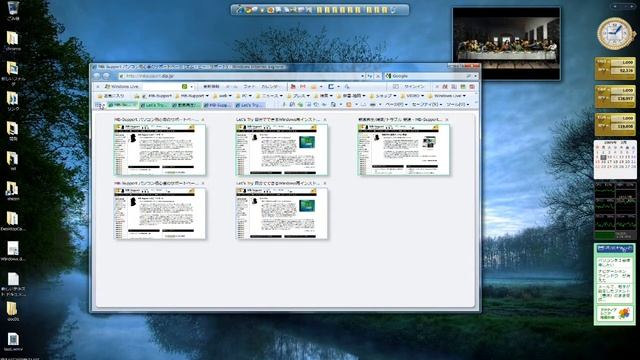Click the Google search magnifier icon

[469, 76]
